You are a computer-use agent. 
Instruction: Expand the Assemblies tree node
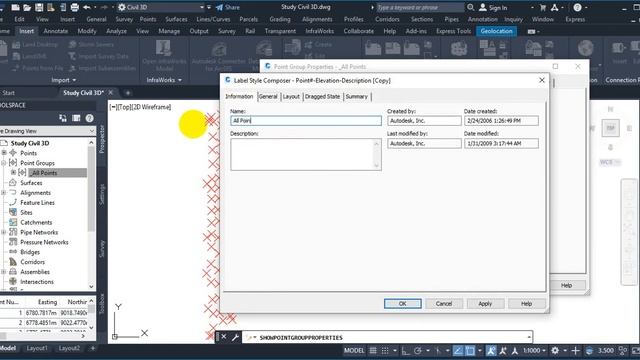(4, 272)
